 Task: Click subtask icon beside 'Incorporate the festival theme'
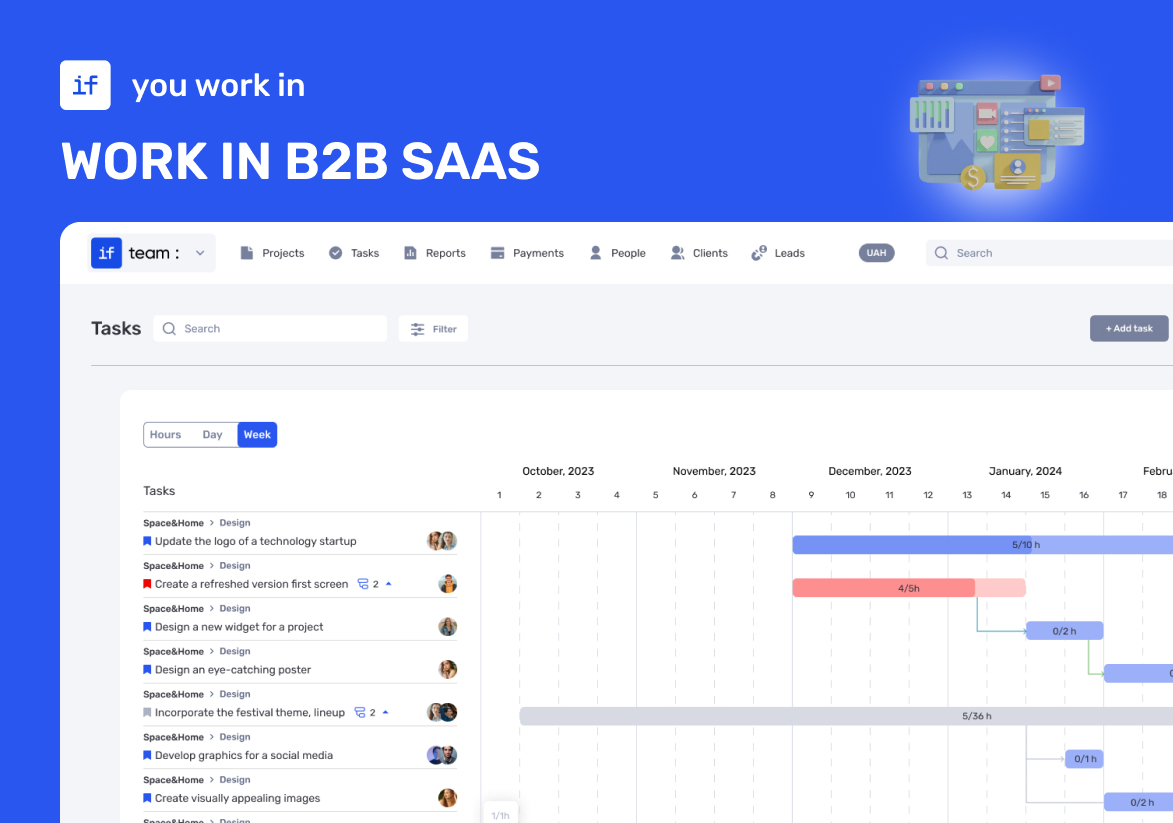coord(360,712)
